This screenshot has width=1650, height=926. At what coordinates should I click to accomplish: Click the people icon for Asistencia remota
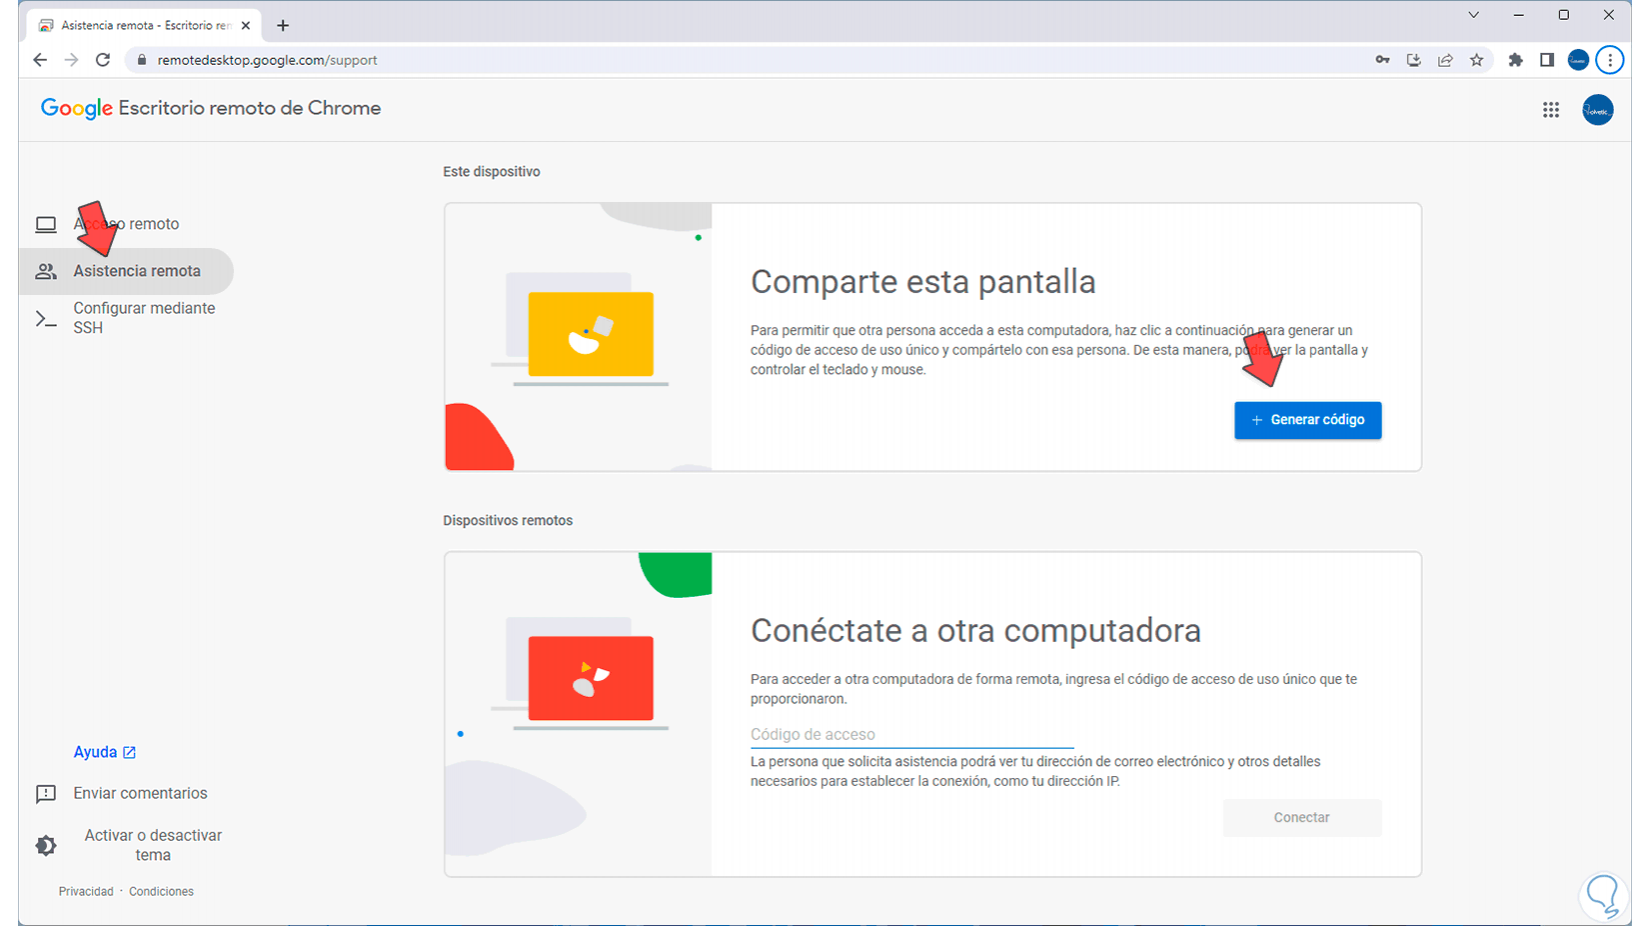tap(46, 271)
